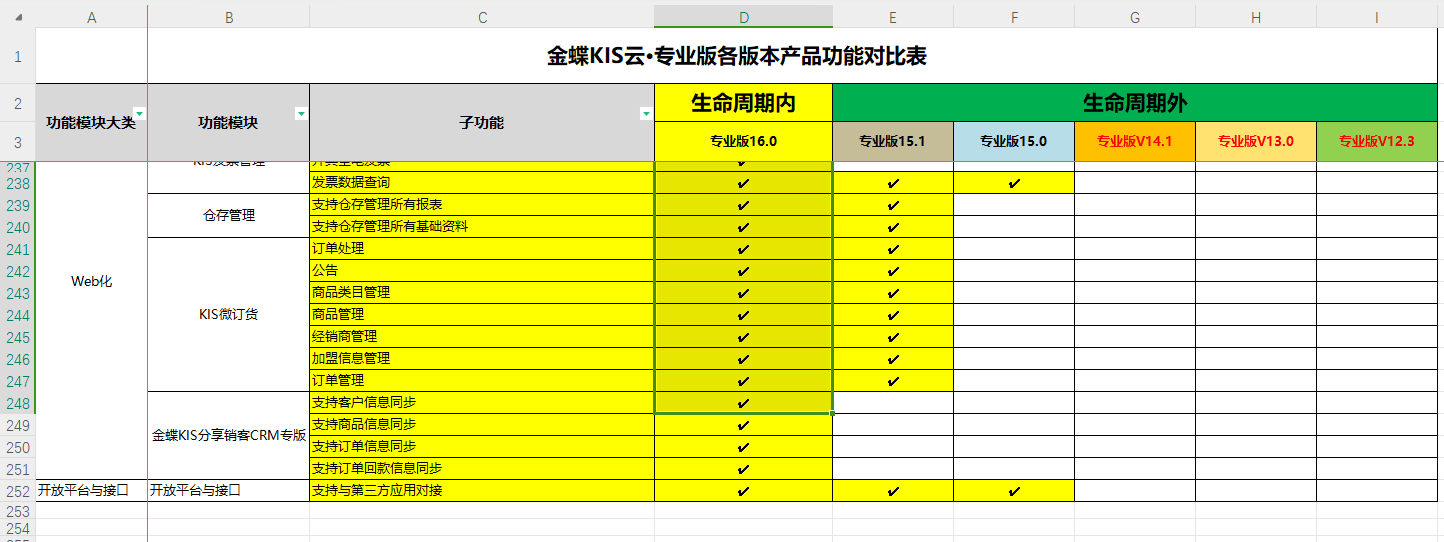Select row 2 header

(18, 103)
